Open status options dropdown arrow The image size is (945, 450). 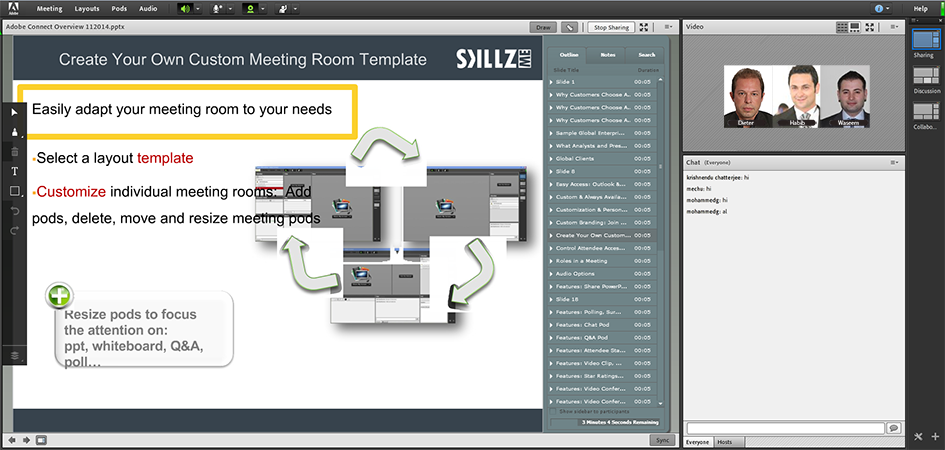(x=295, y=9)
